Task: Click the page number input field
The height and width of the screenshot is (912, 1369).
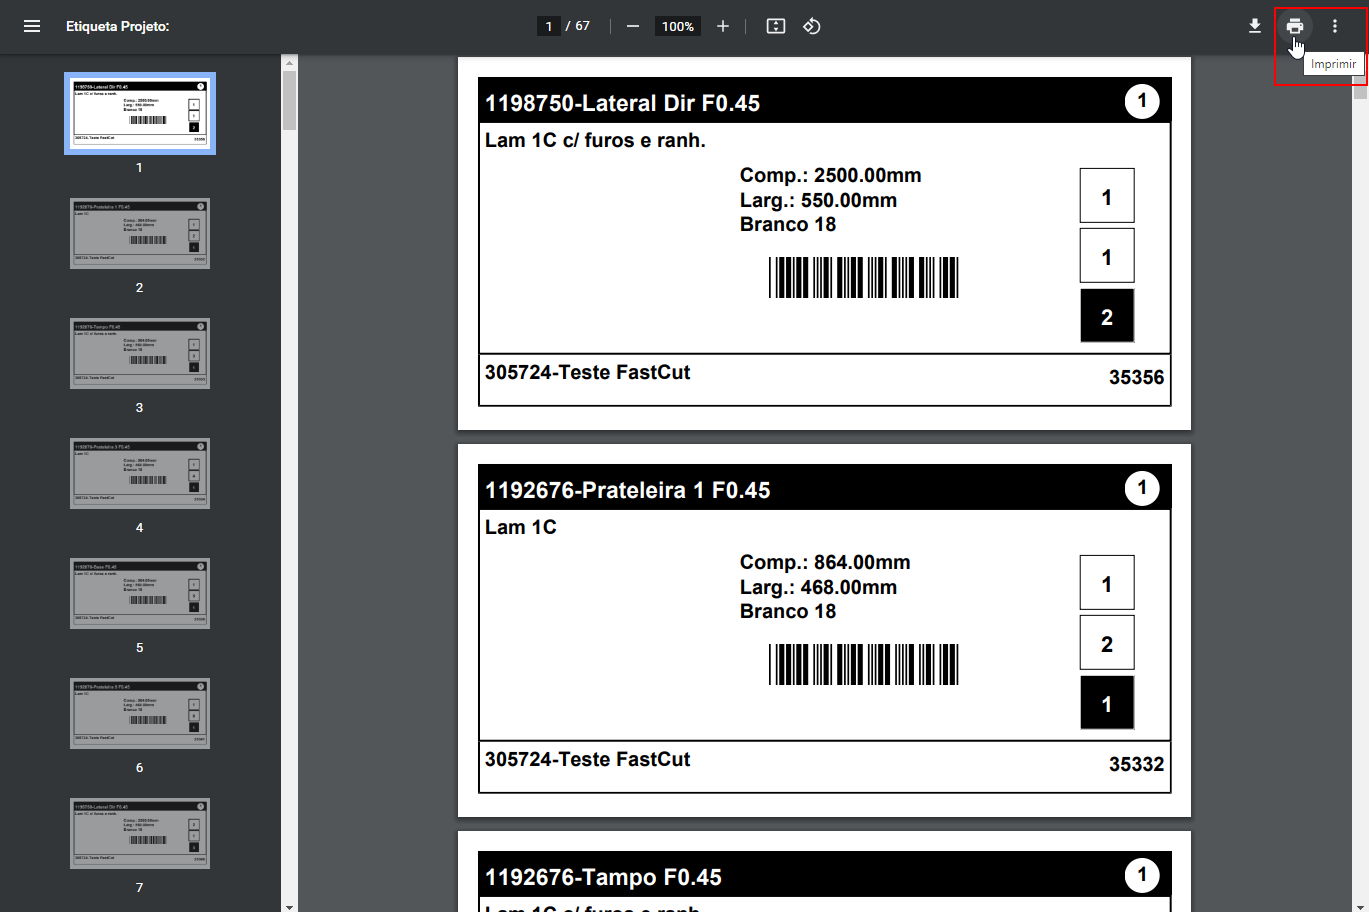Action: [549, 26]
